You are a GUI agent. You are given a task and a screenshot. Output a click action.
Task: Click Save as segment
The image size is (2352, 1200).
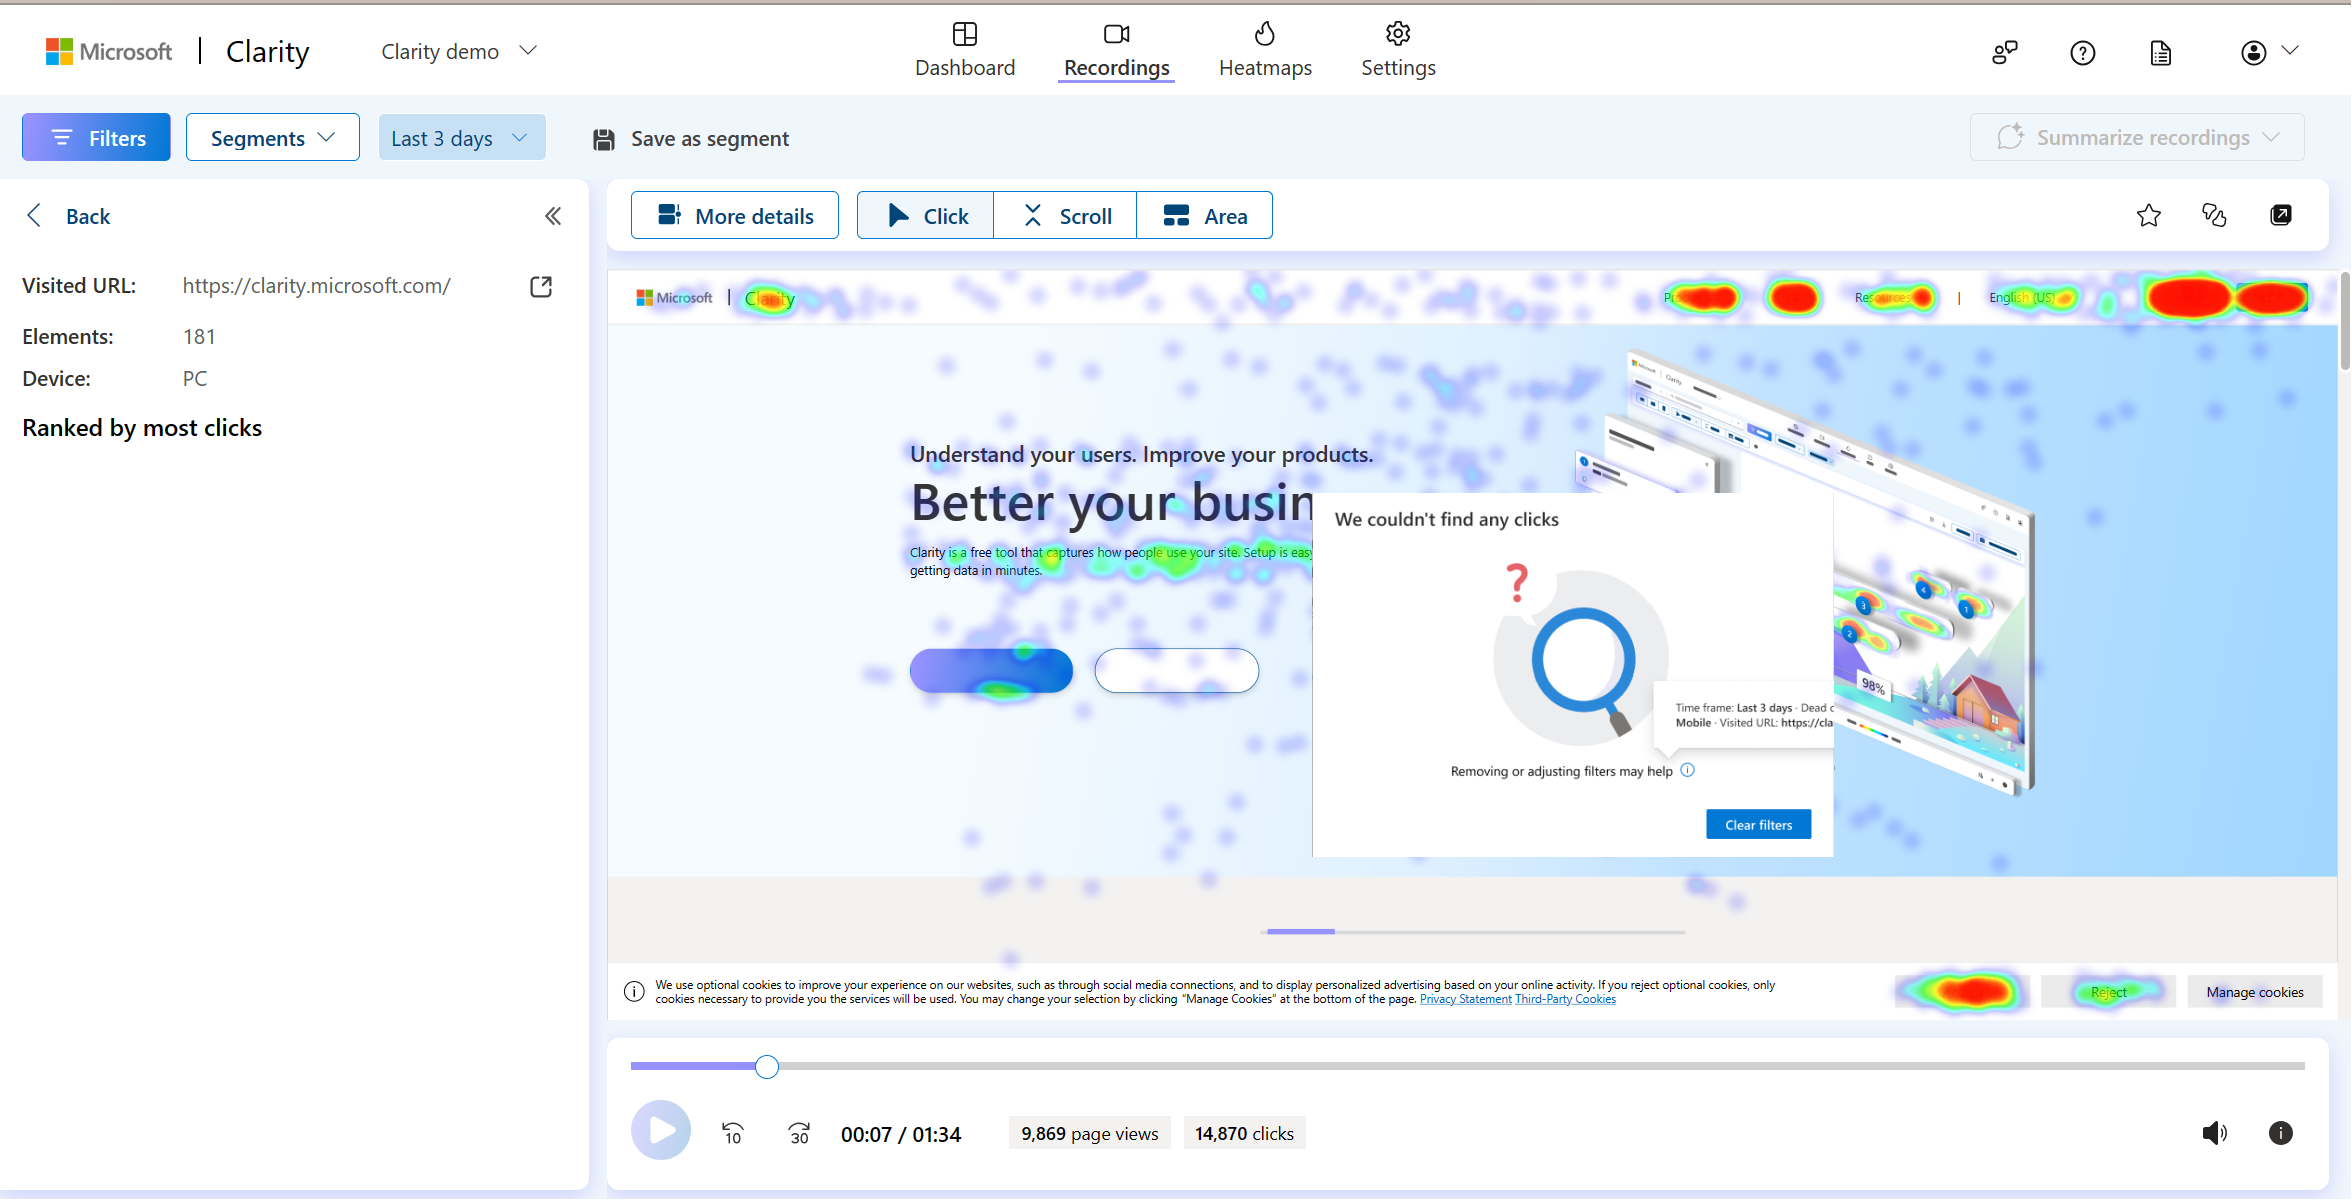click(x=691, y=139)
